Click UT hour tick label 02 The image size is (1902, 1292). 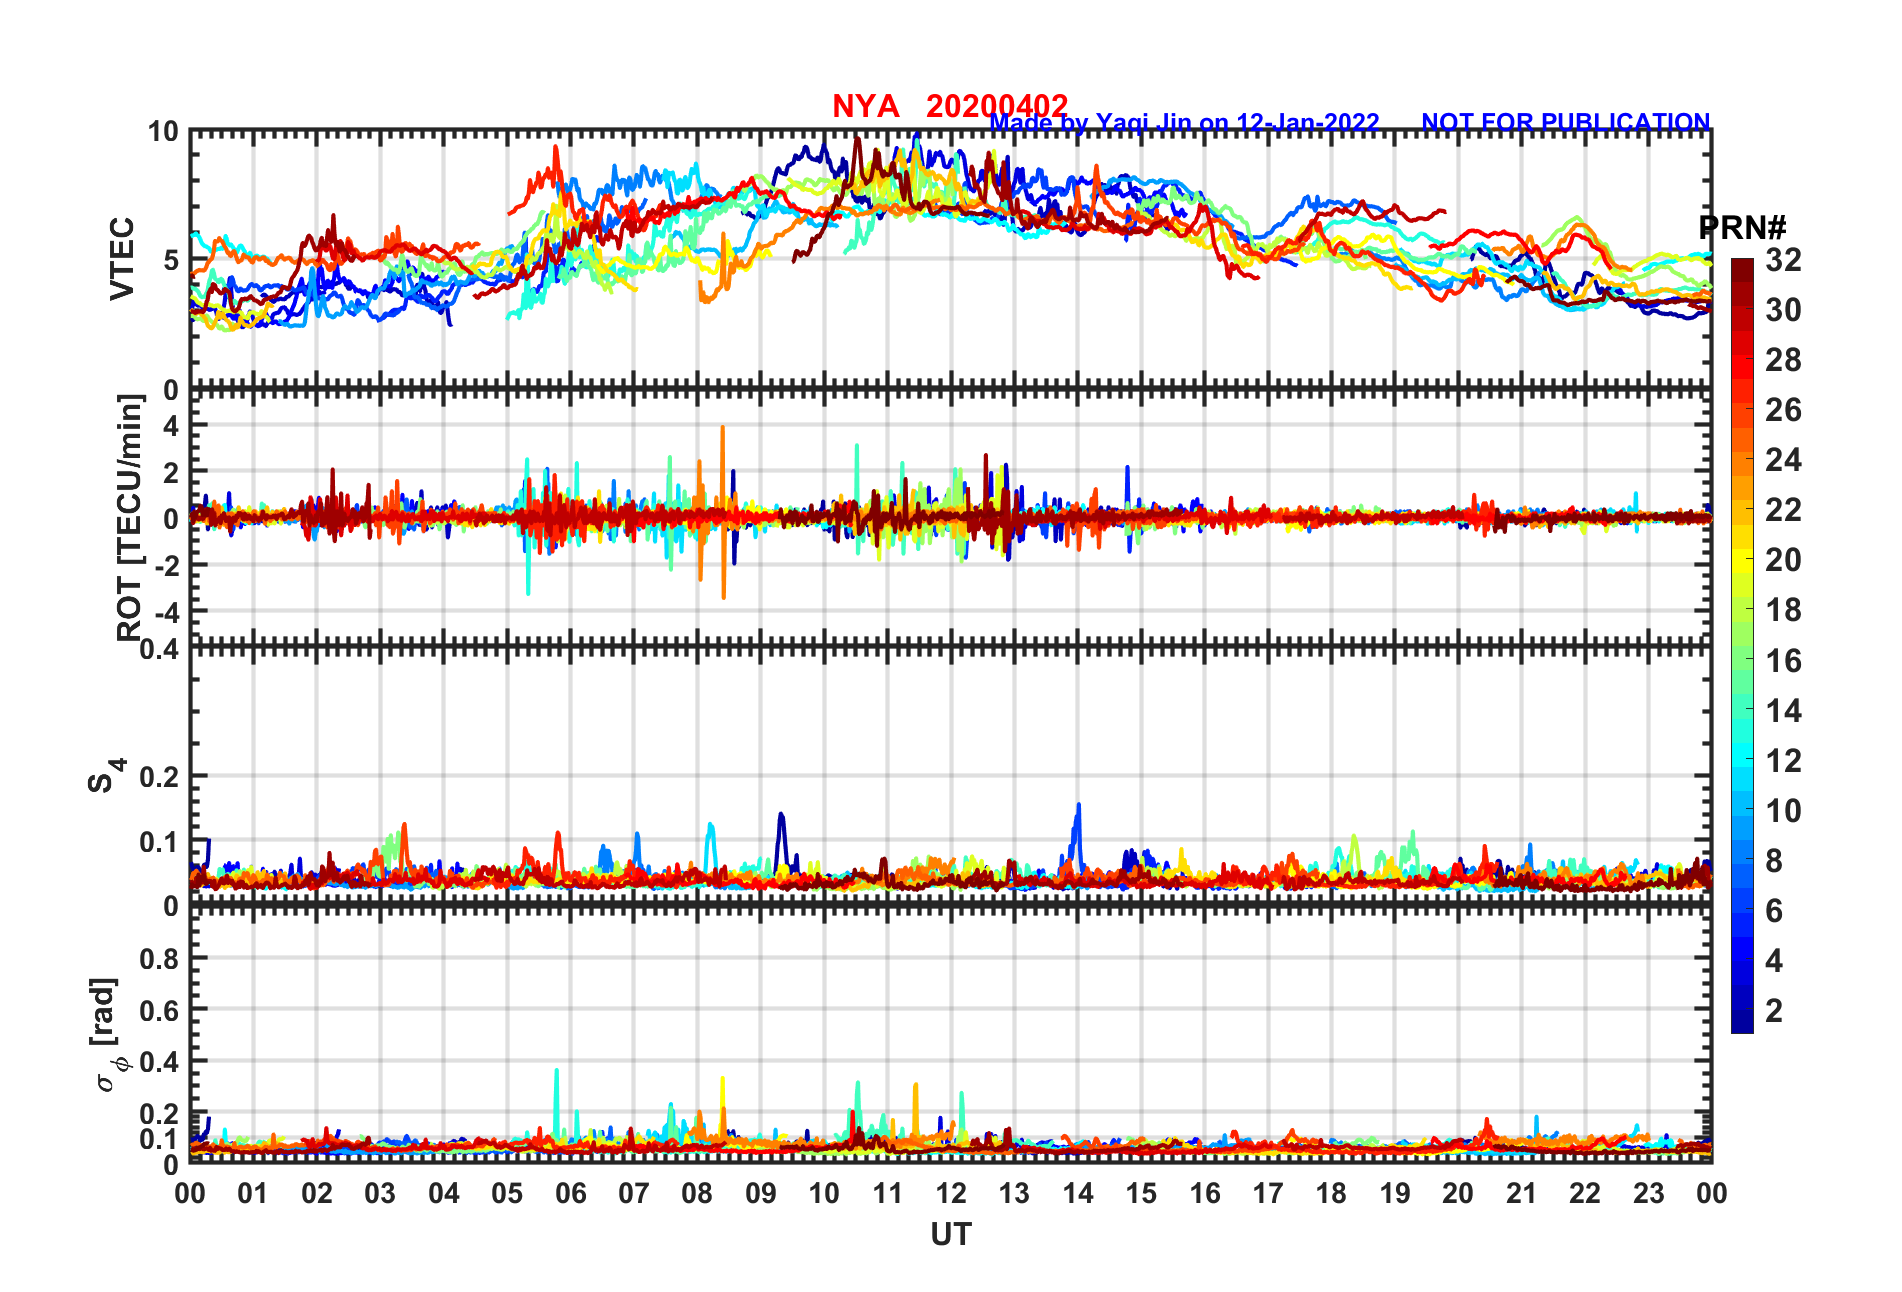(317, 1193)
